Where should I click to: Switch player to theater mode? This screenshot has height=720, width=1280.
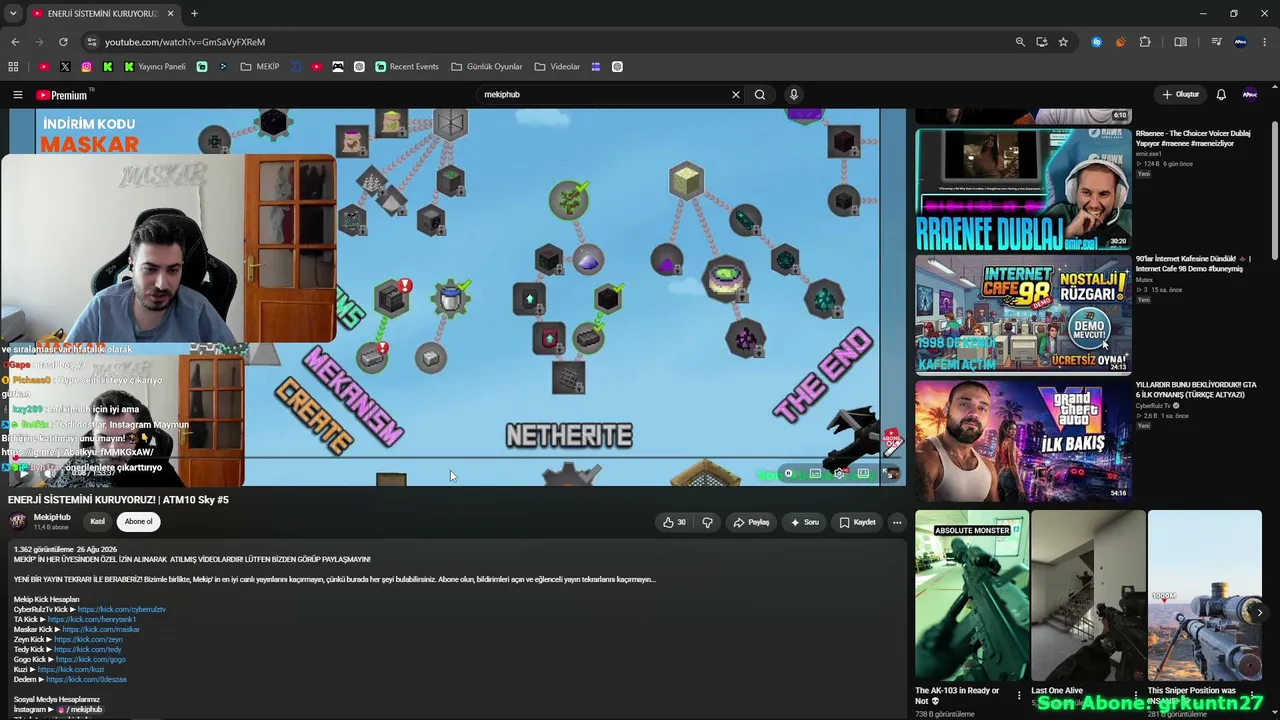coord(864,474)
